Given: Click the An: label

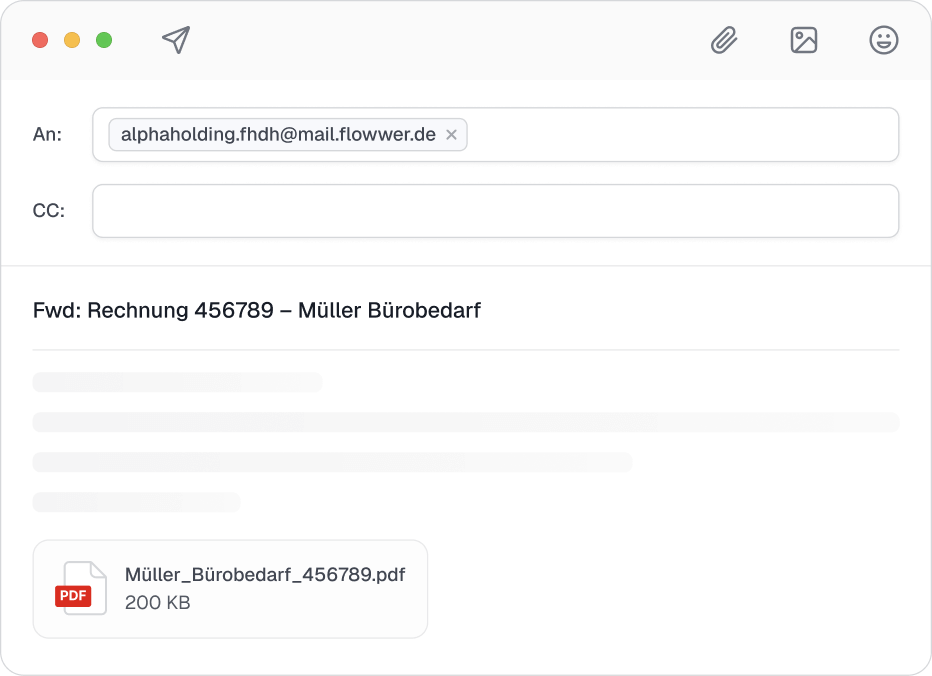Looking at the screenshot, I should point(47,134).
